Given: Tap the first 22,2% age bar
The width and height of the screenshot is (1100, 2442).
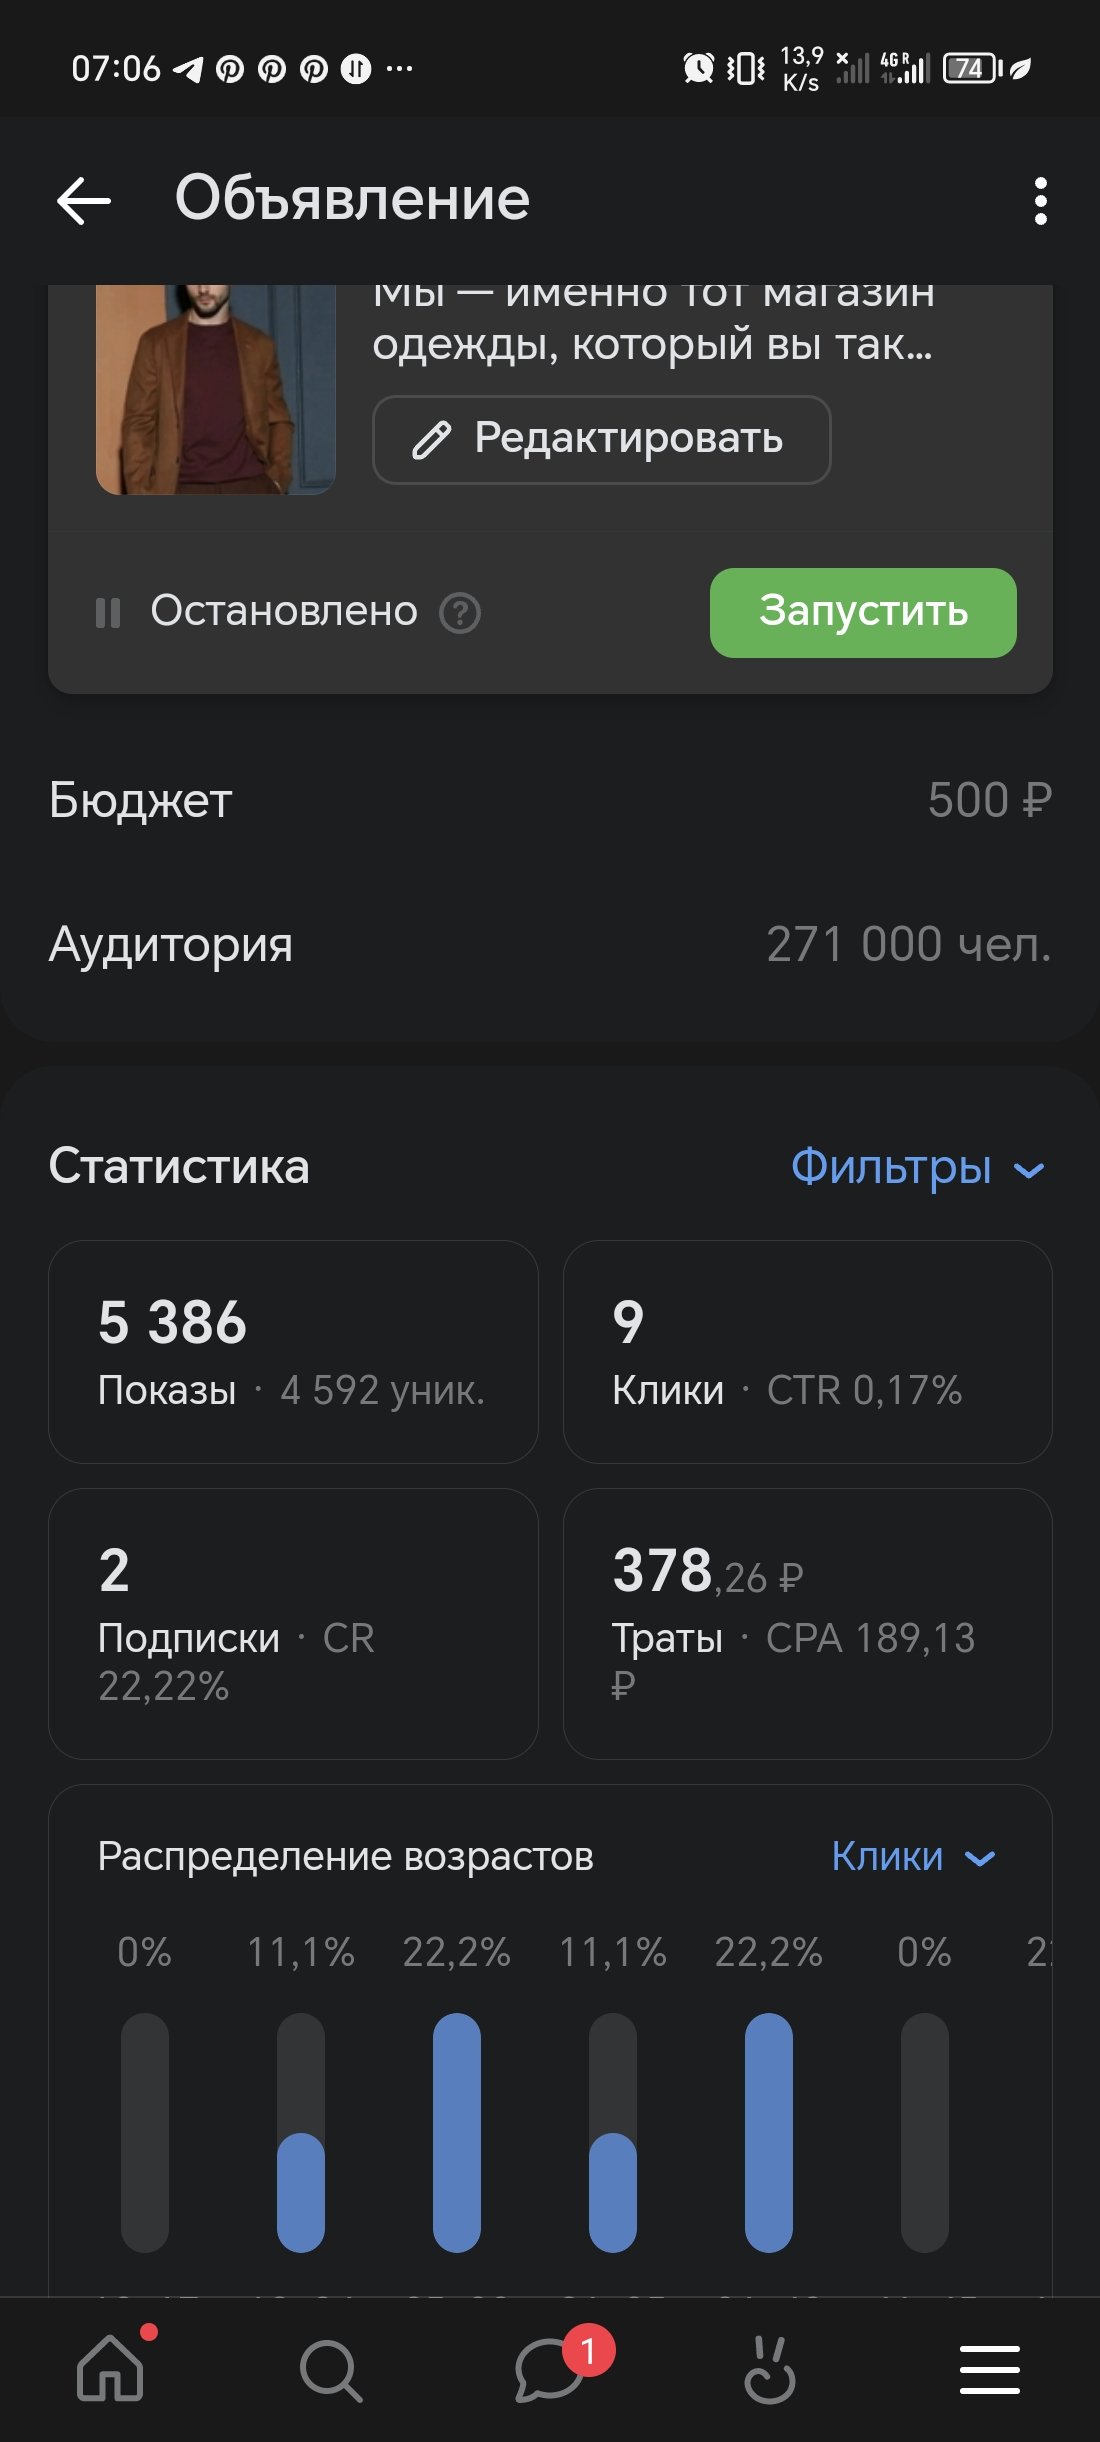Looking at the screenshot, I should pos(457,2132).
